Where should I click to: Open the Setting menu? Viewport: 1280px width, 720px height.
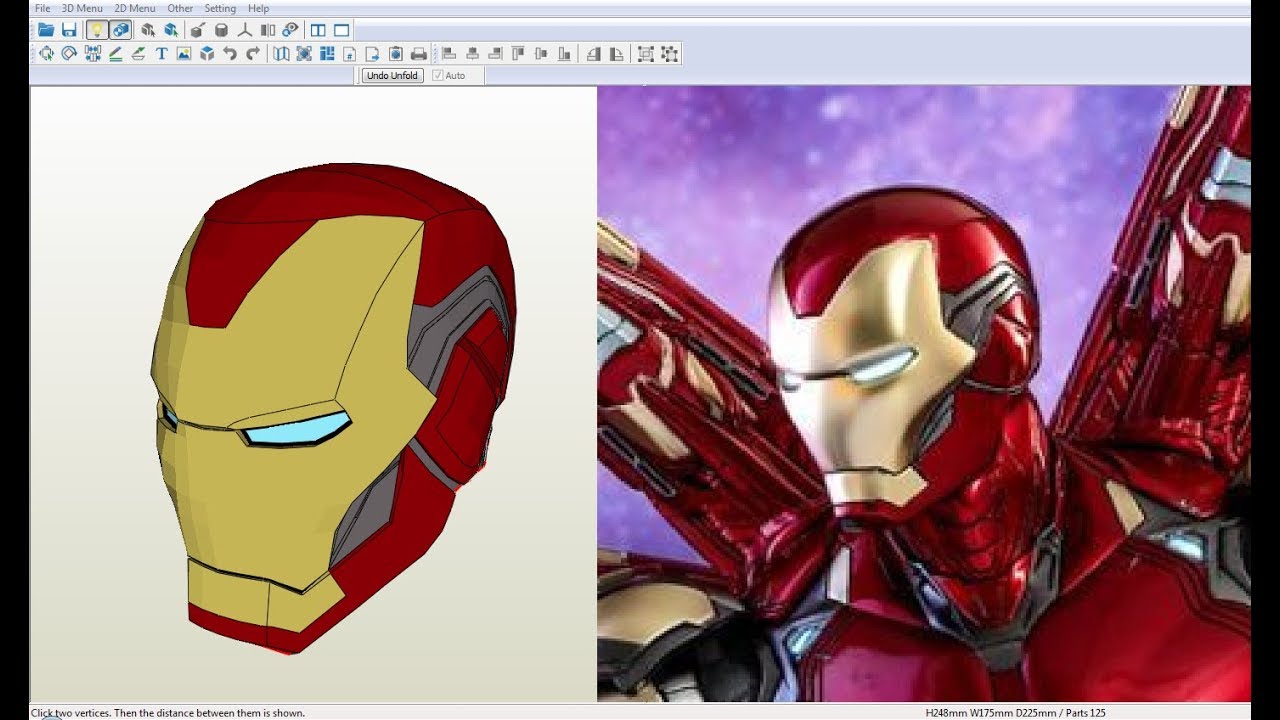[220, 8]
